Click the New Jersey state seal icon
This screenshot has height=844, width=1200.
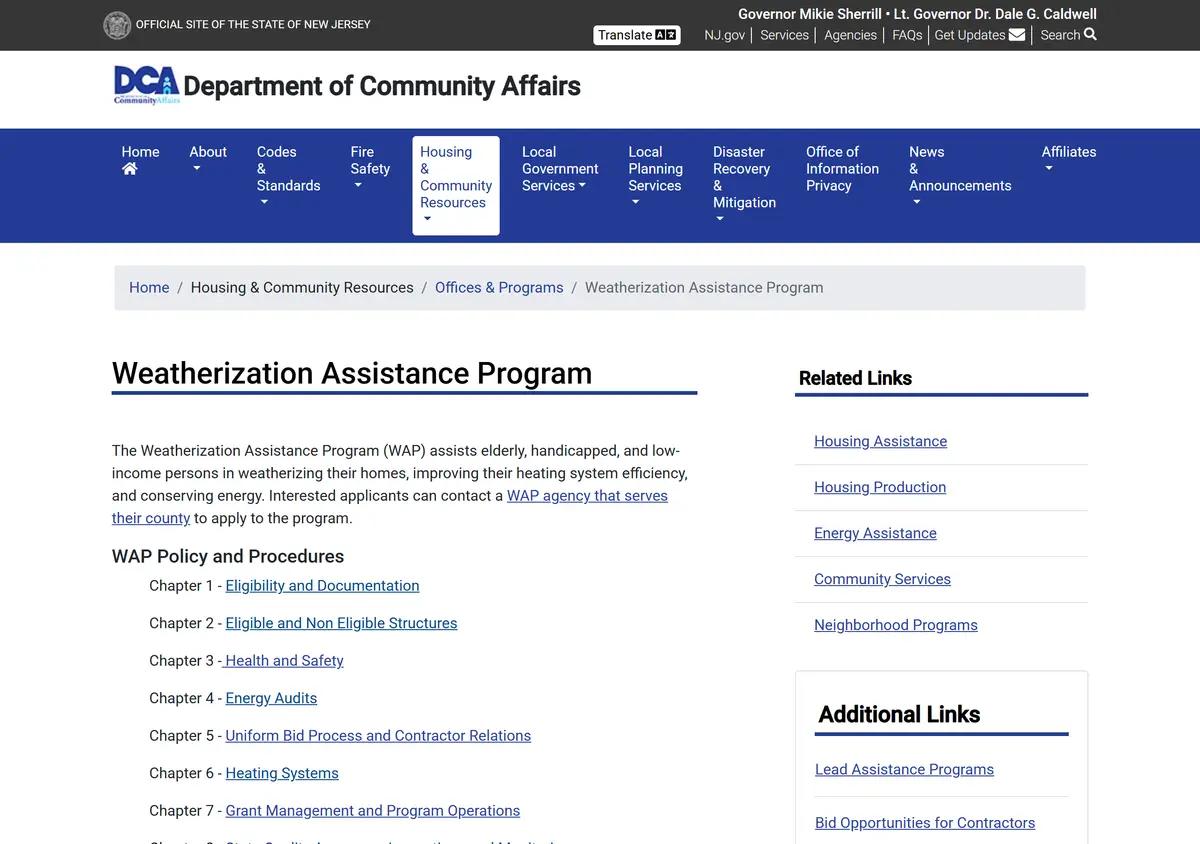click(x=117, y=25)
